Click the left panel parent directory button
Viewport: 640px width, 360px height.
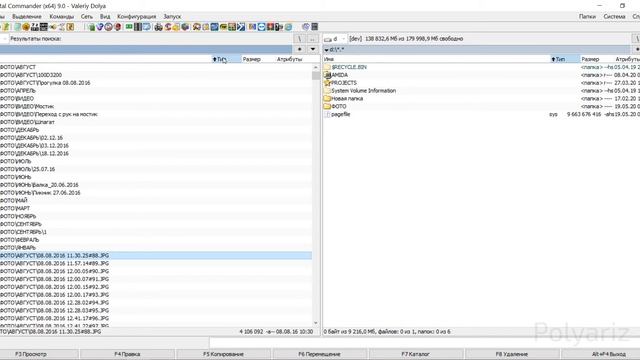click(x=312, y=39)
